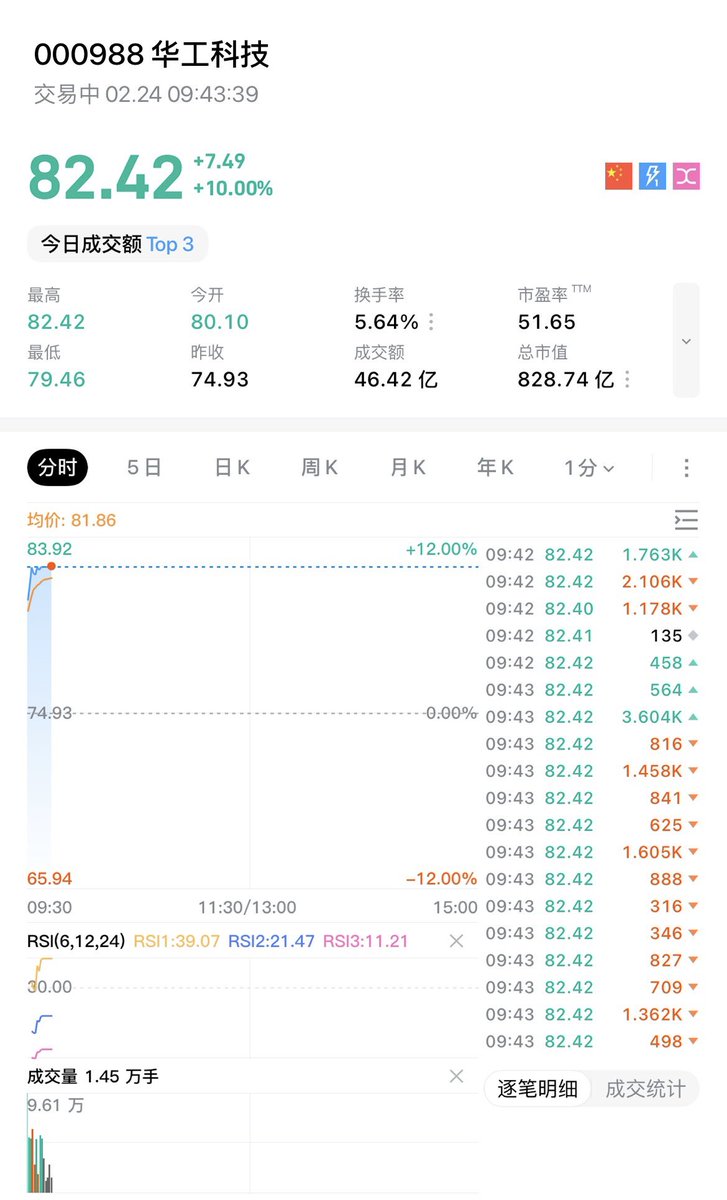Tap the 09:42 trade row with 1.763K
The height and width of the screenshot is (1200, 727).
592,555
